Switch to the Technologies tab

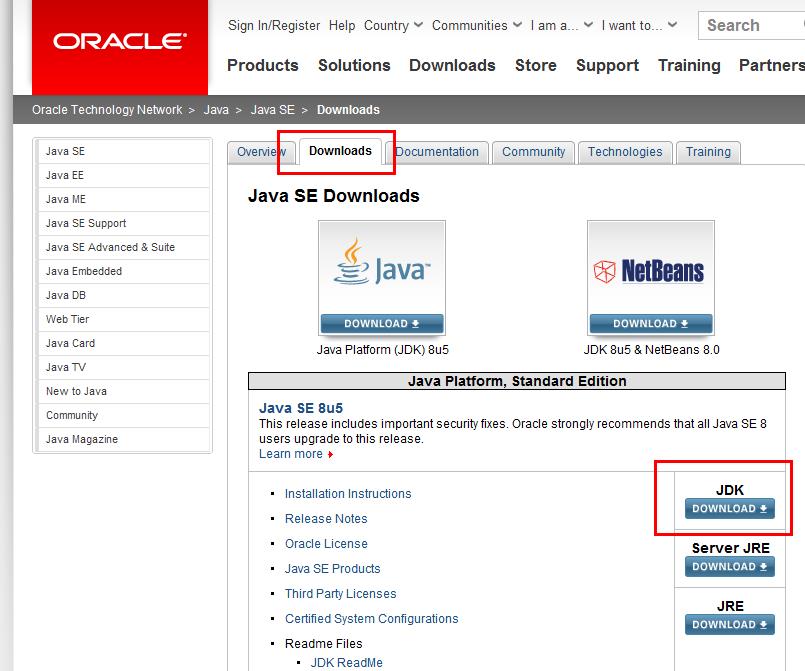(x=625, y=152)
